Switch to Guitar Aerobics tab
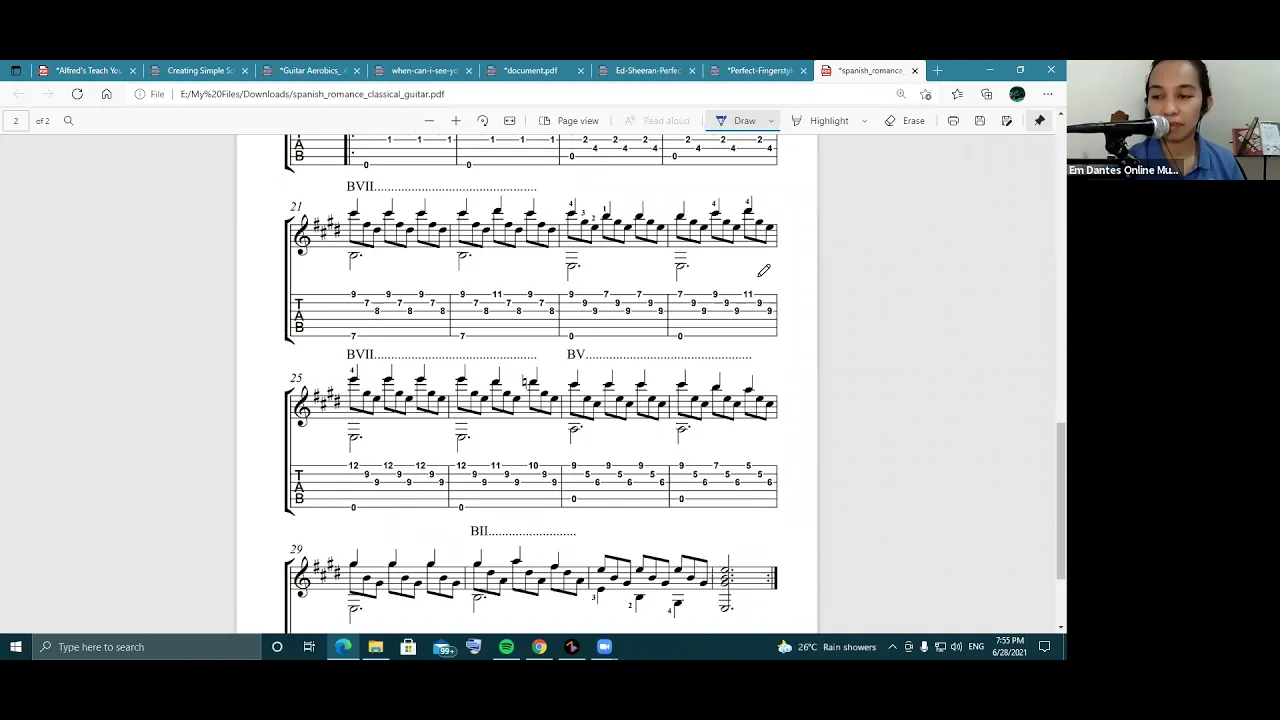Screen dimensions: 1280x720 pos(312,71)
